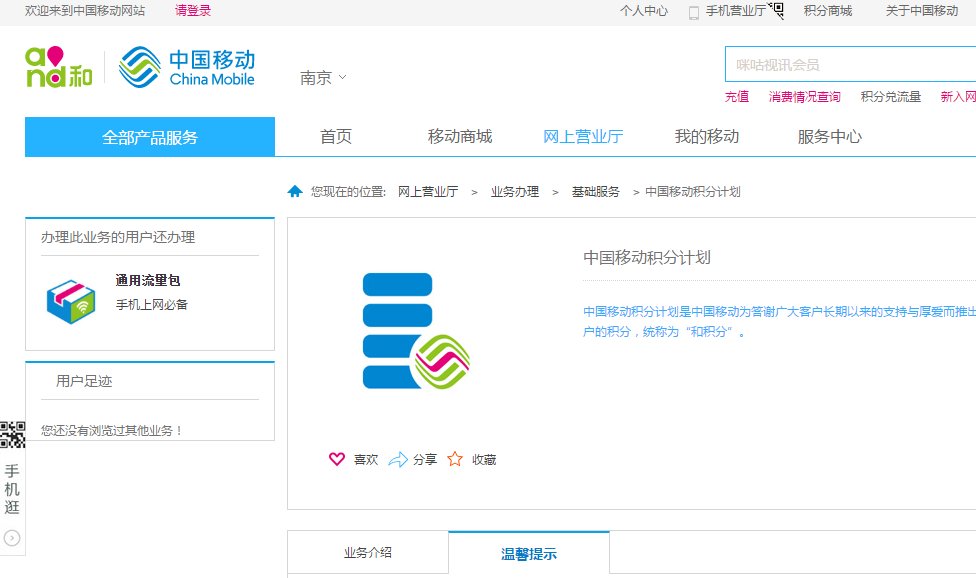Toggle the 收藏 star bookmark

pos(455,459)
